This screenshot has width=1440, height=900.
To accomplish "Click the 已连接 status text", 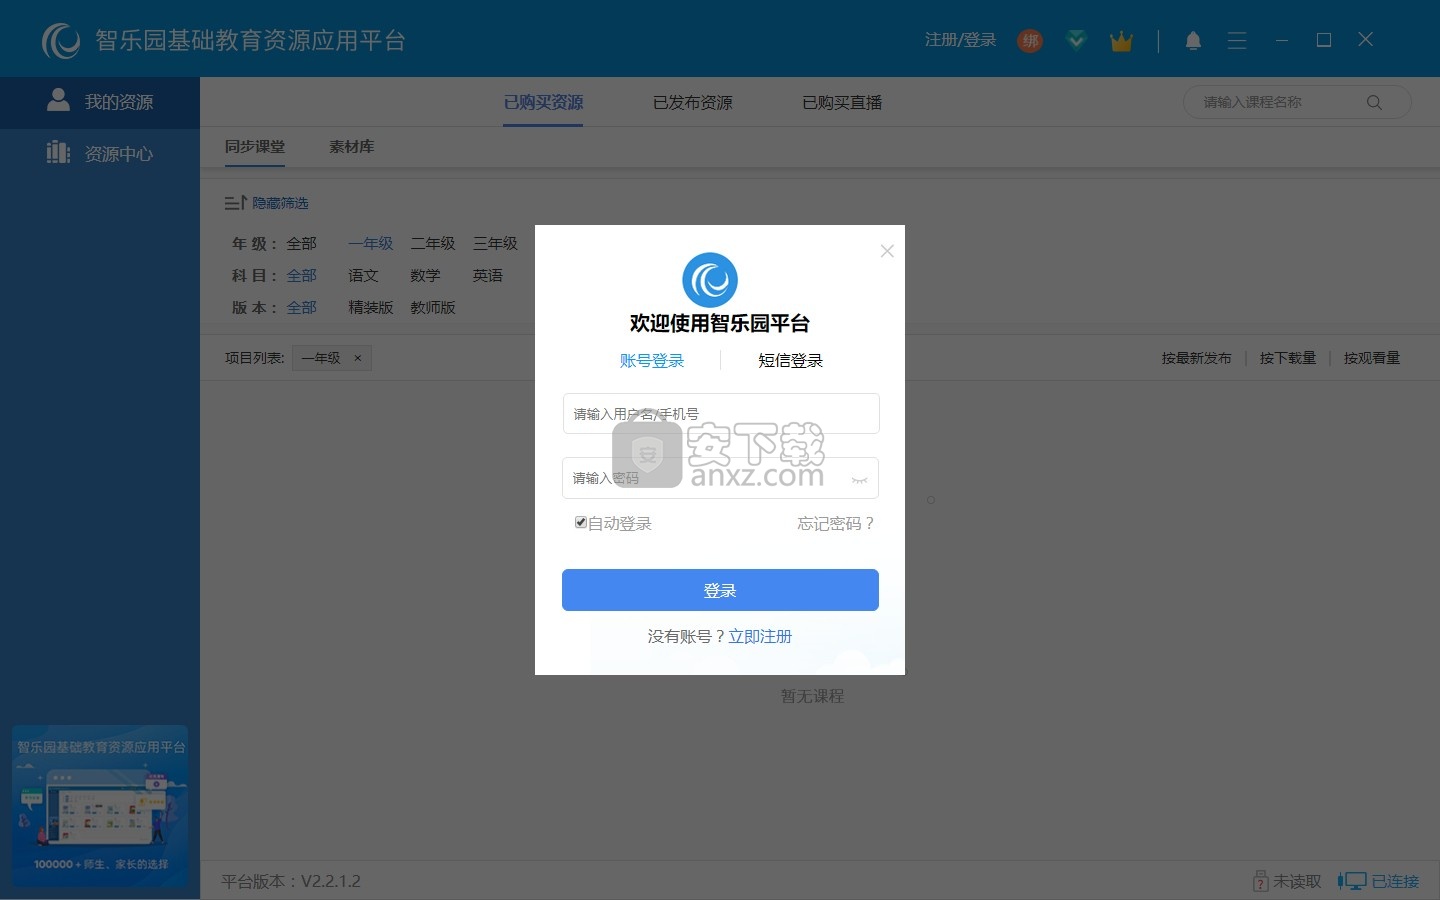I will pyautogui.click(x=1395, y=881).
